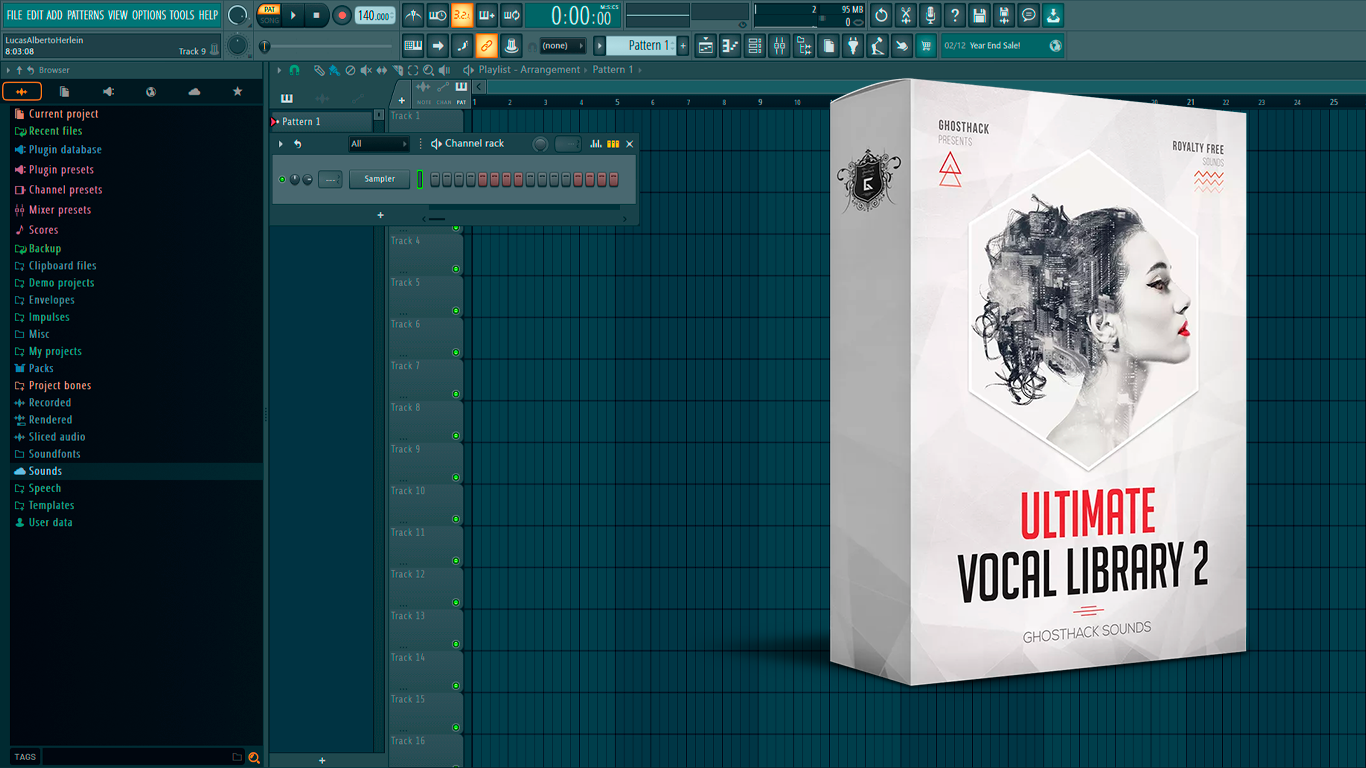
Task: Open the All channel filter dropdown
Action: pos(379,144)
